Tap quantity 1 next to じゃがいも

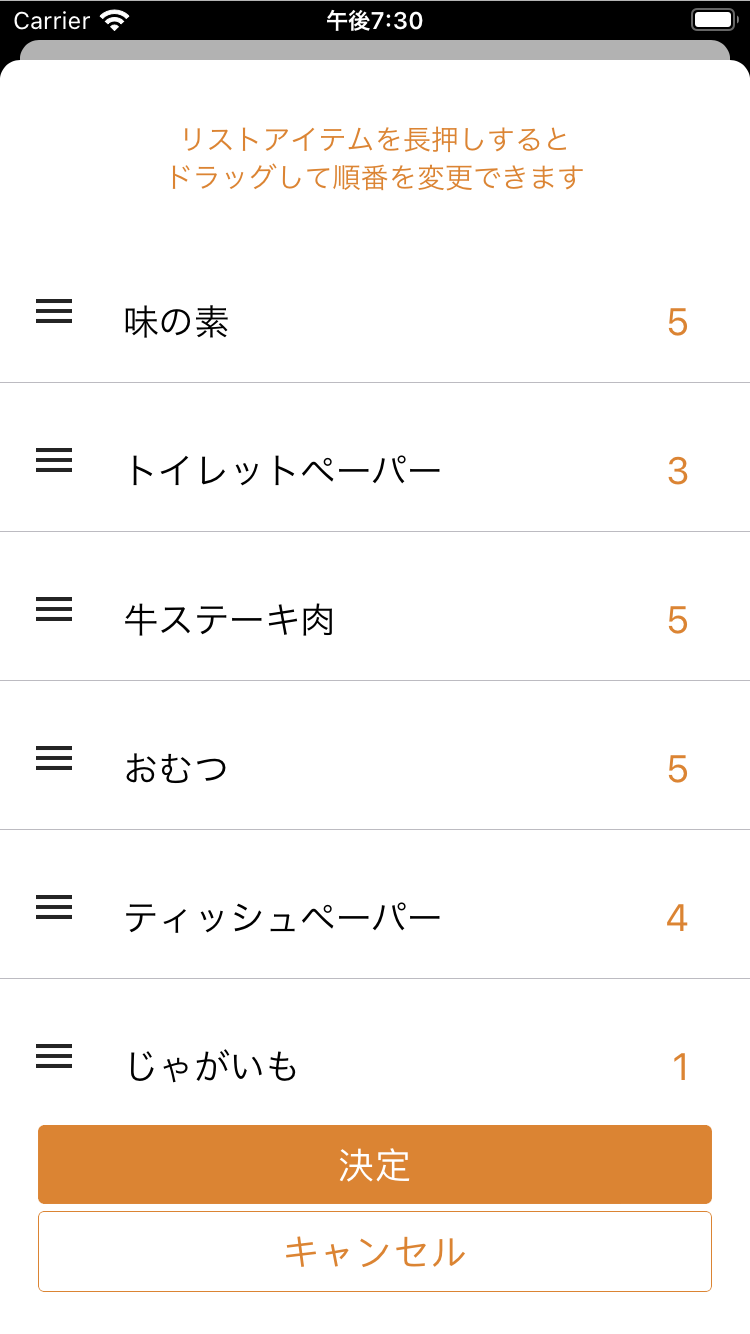680,1067
